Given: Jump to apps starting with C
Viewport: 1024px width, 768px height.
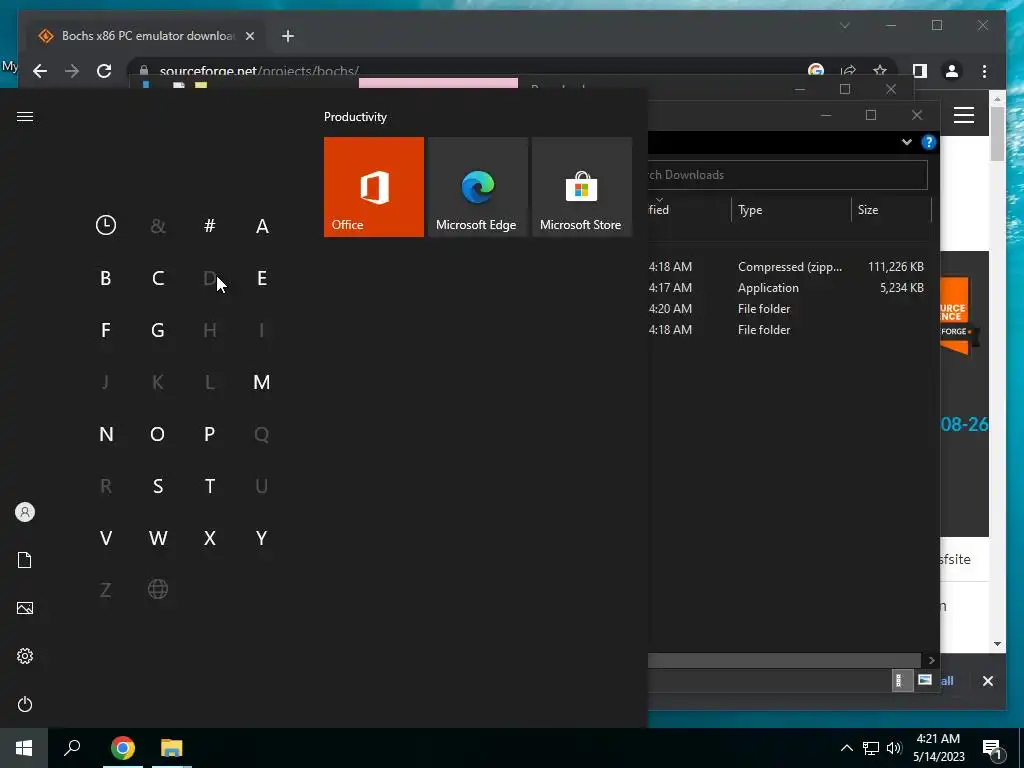Looking at the screenshot, I should click(x=157, y=278).
